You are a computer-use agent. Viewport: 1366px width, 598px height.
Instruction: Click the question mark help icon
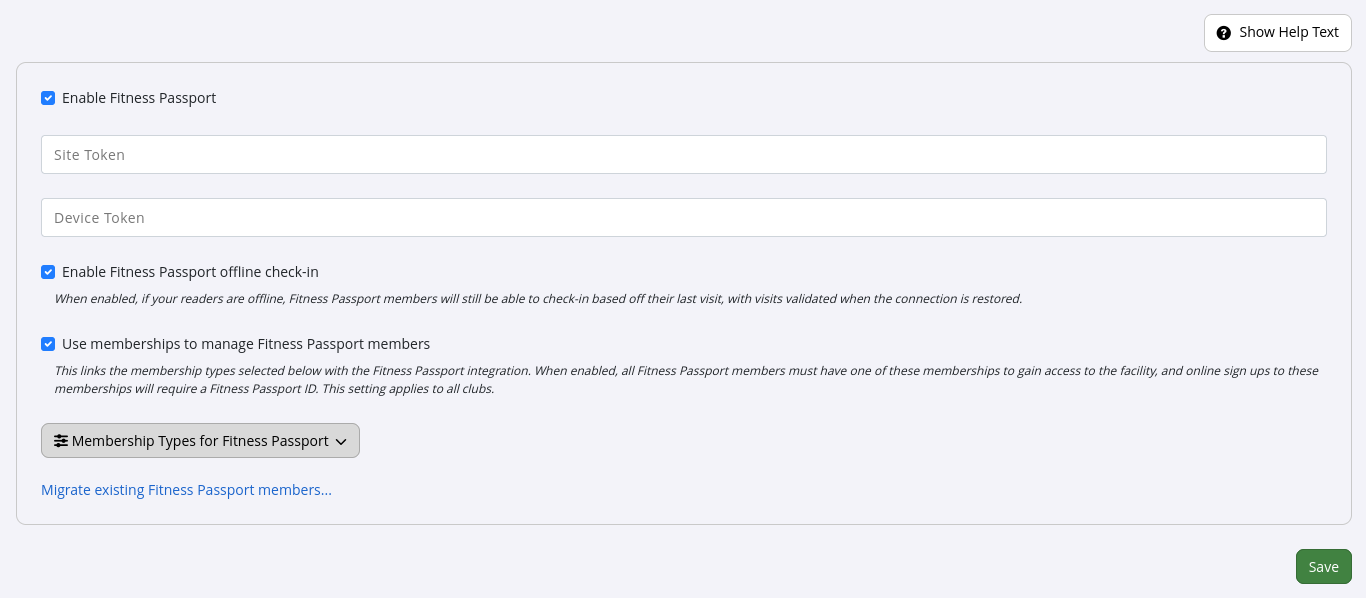click(x=1223, y=33)
